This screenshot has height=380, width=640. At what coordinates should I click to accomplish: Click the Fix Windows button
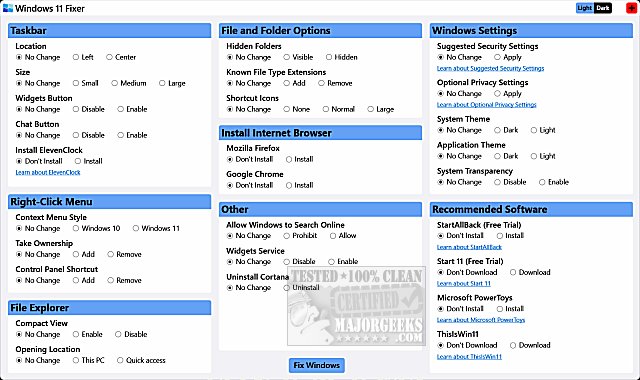[316, 365]
